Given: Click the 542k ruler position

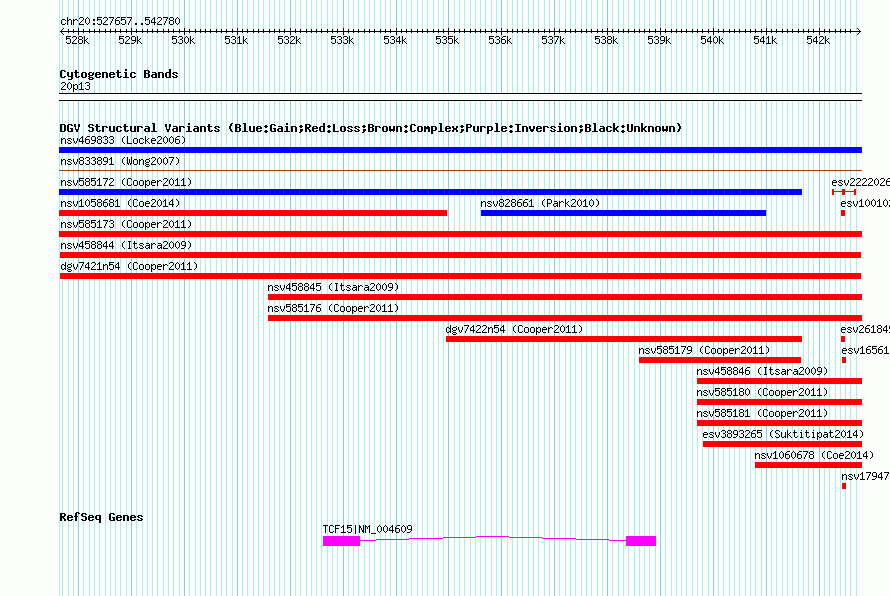Looking at the screenshot, I should tap(818, 40).
